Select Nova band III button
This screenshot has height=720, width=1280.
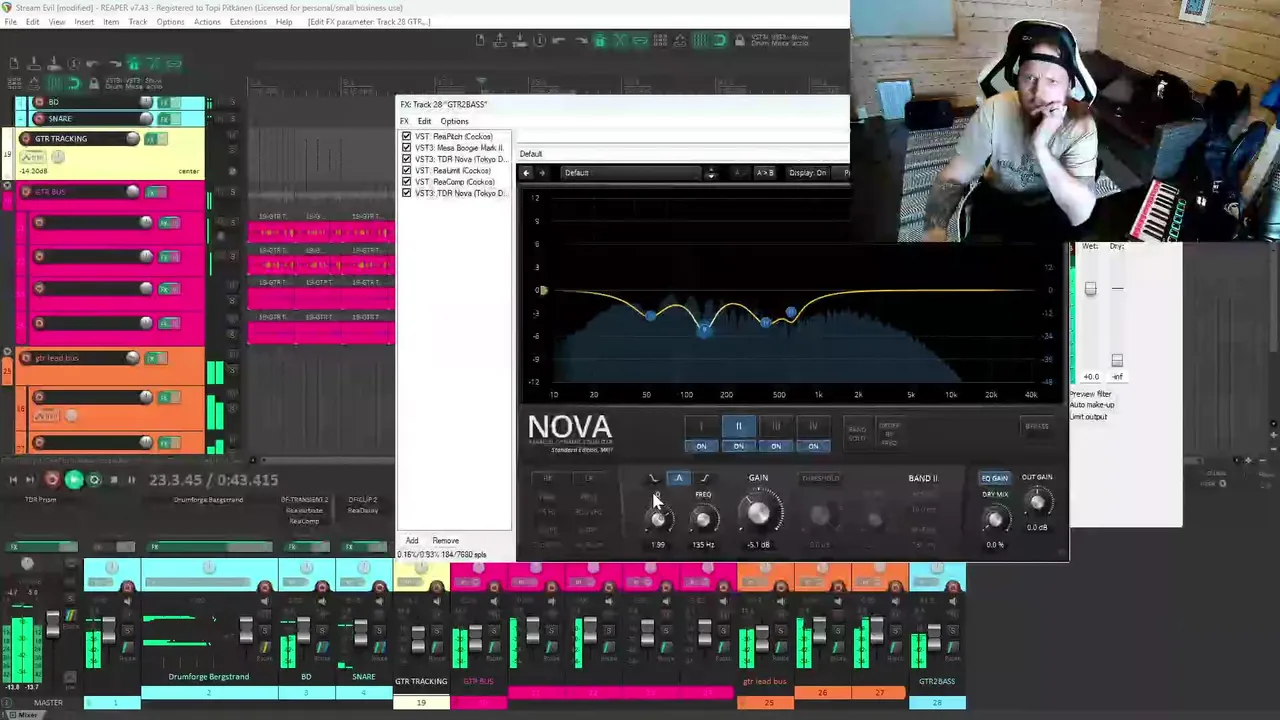click(776, 426)
